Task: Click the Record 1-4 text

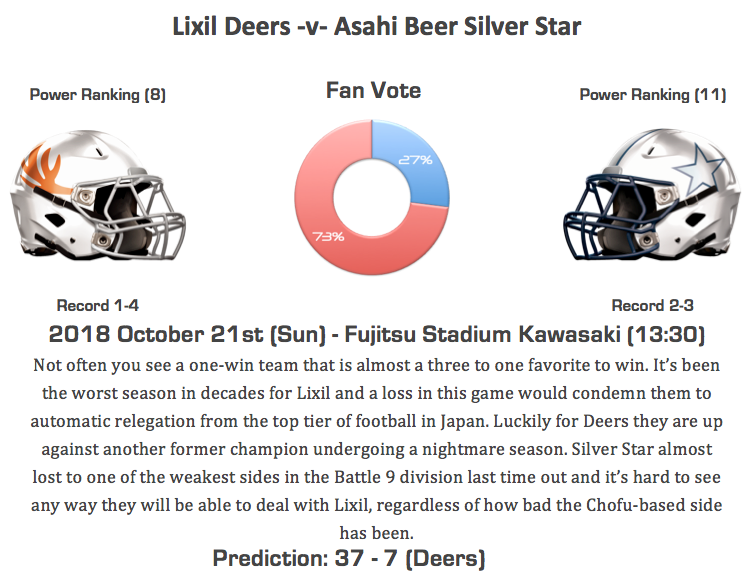Action: (x=97, y=305)
